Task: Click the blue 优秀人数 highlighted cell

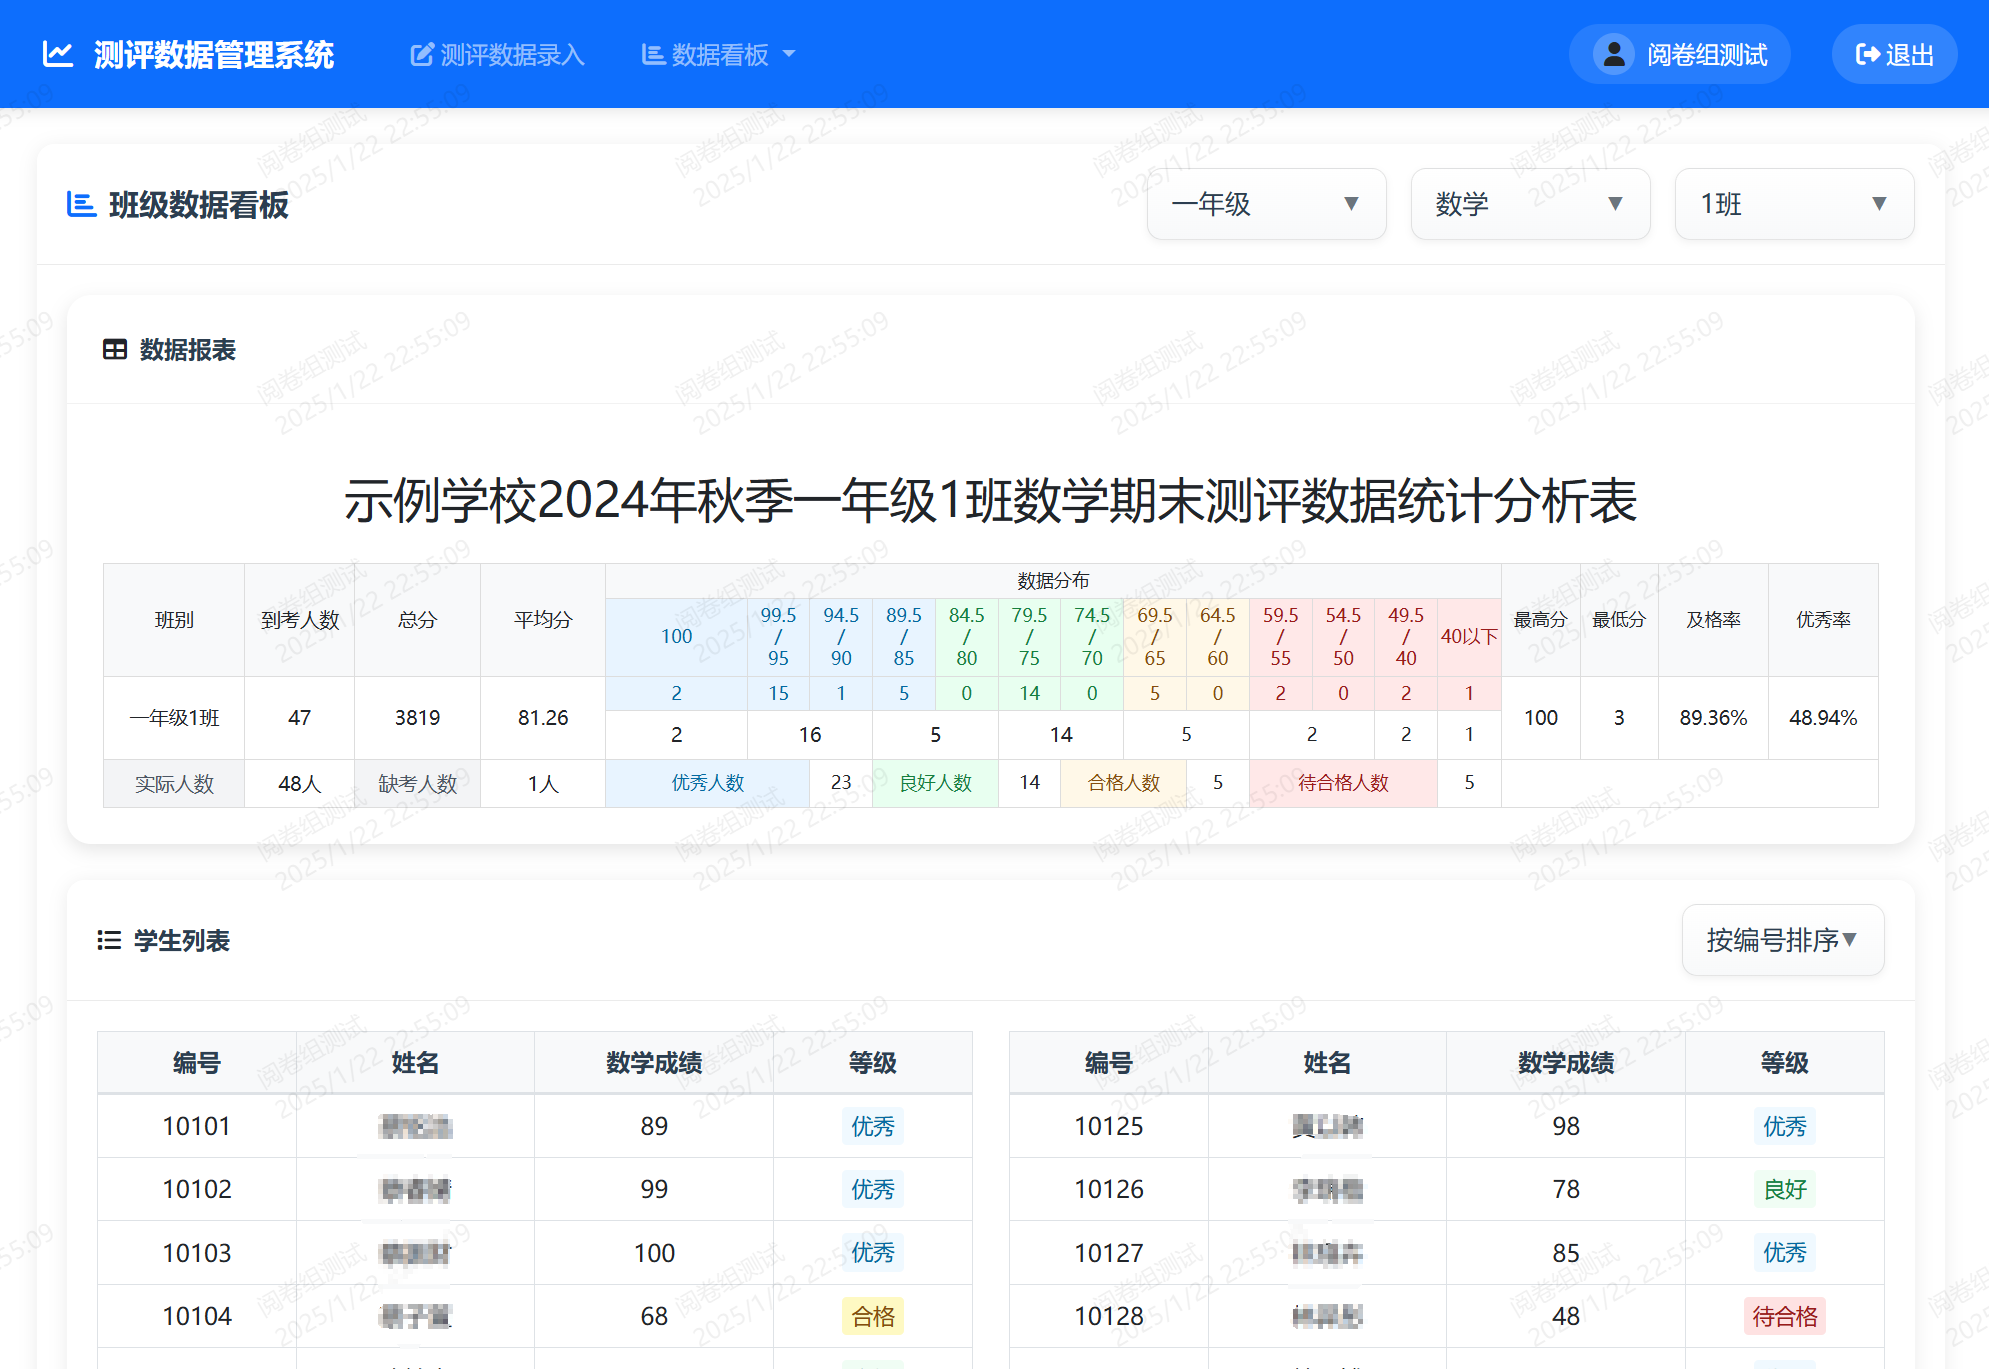Action: pos(709,783)
